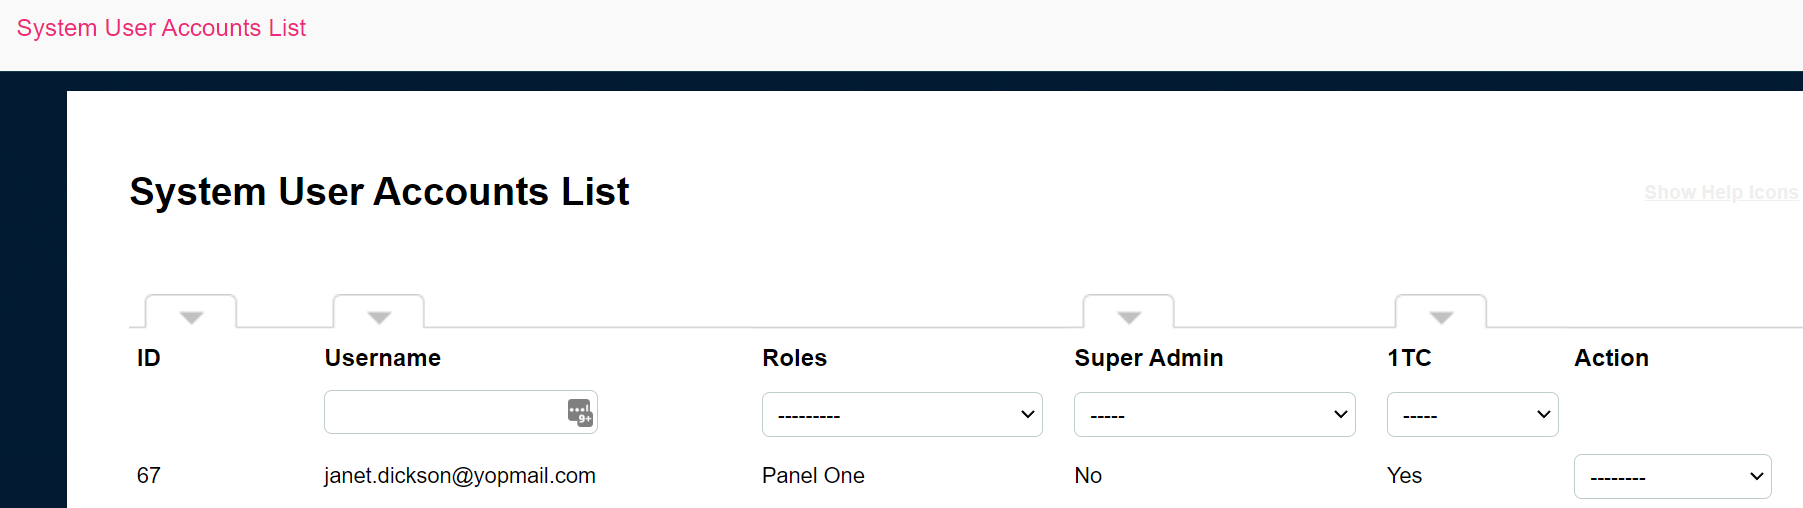This screenshot has width=1803, height=508.
Task: Focus the Username filter text field
Action: (x=445, y=412)
